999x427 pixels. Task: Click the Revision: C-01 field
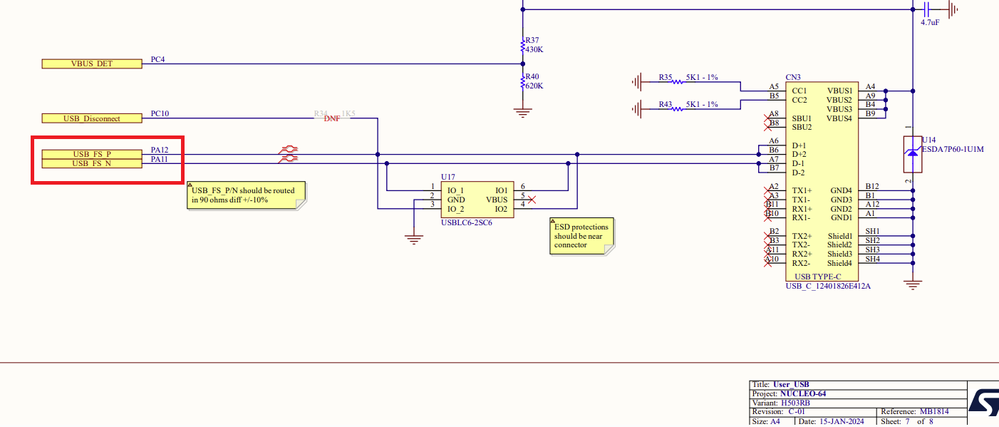pyautogui.click(x=814, y=412)
